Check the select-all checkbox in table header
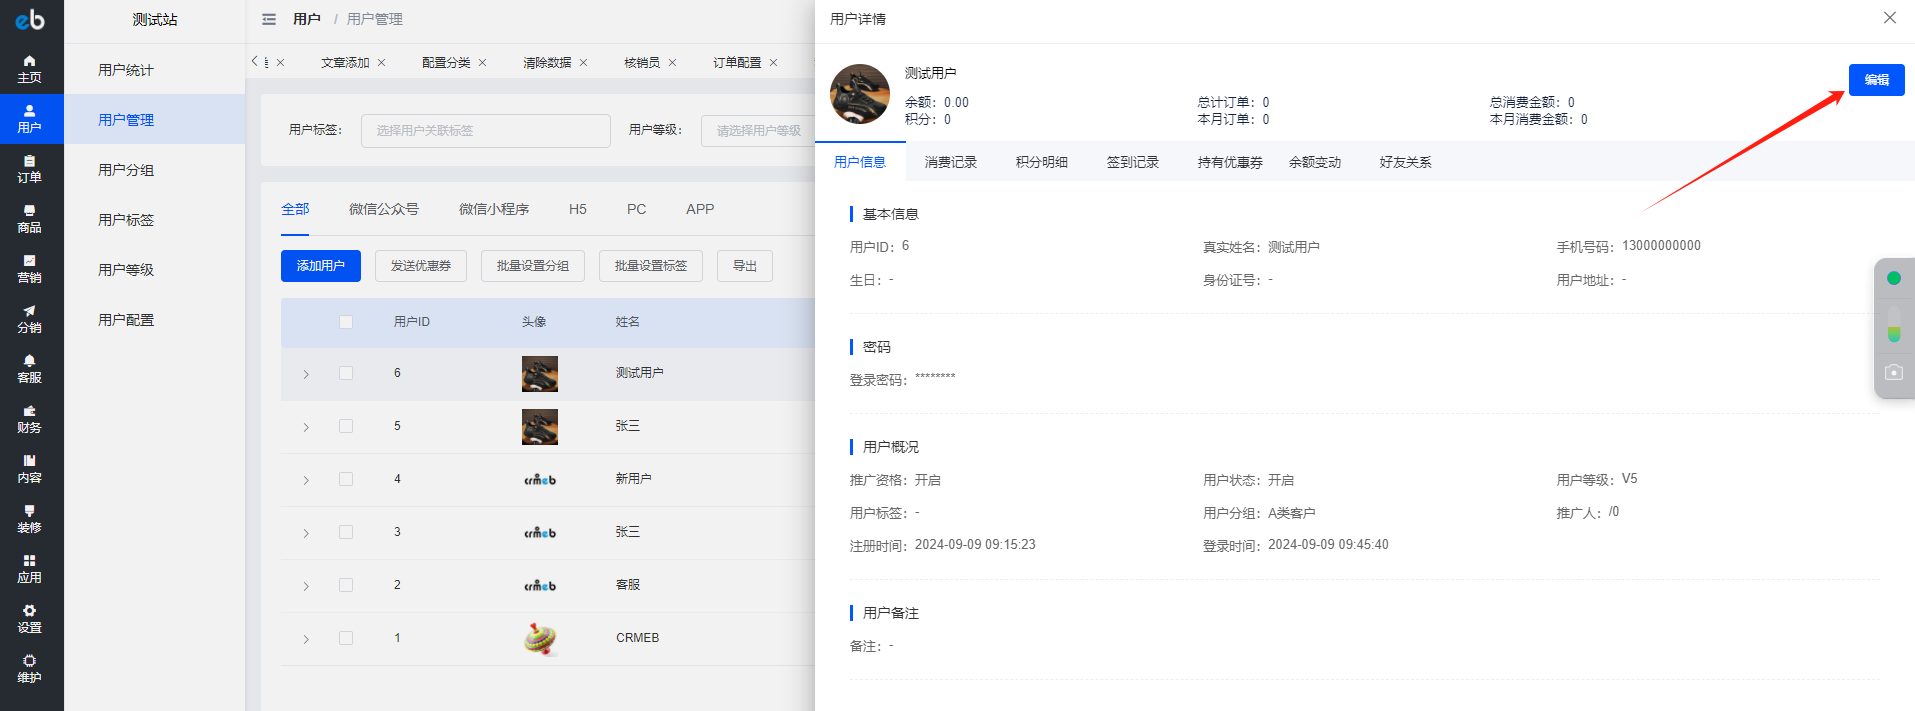Viewport: 1915px width, 711px height. click(346, 322)
